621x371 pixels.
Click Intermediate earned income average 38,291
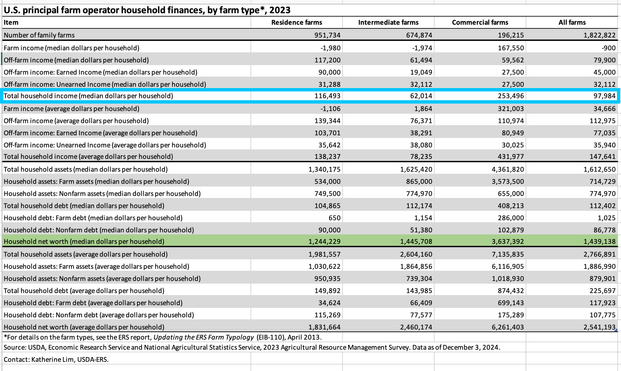421,133
